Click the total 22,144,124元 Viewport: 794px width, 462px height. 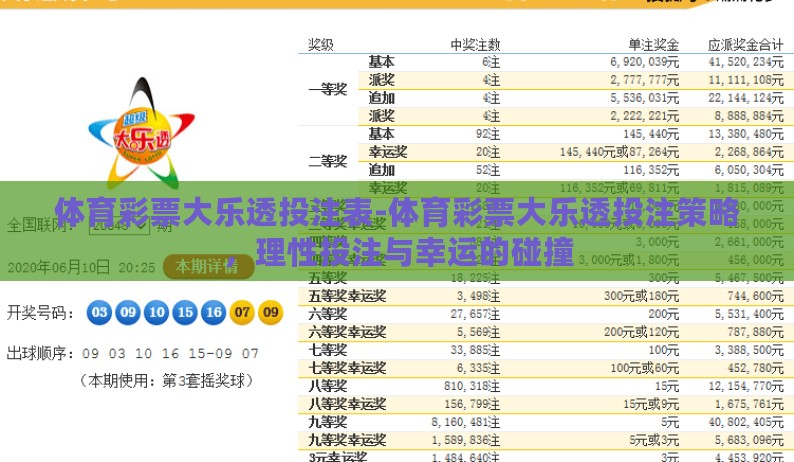pos(746,98)
